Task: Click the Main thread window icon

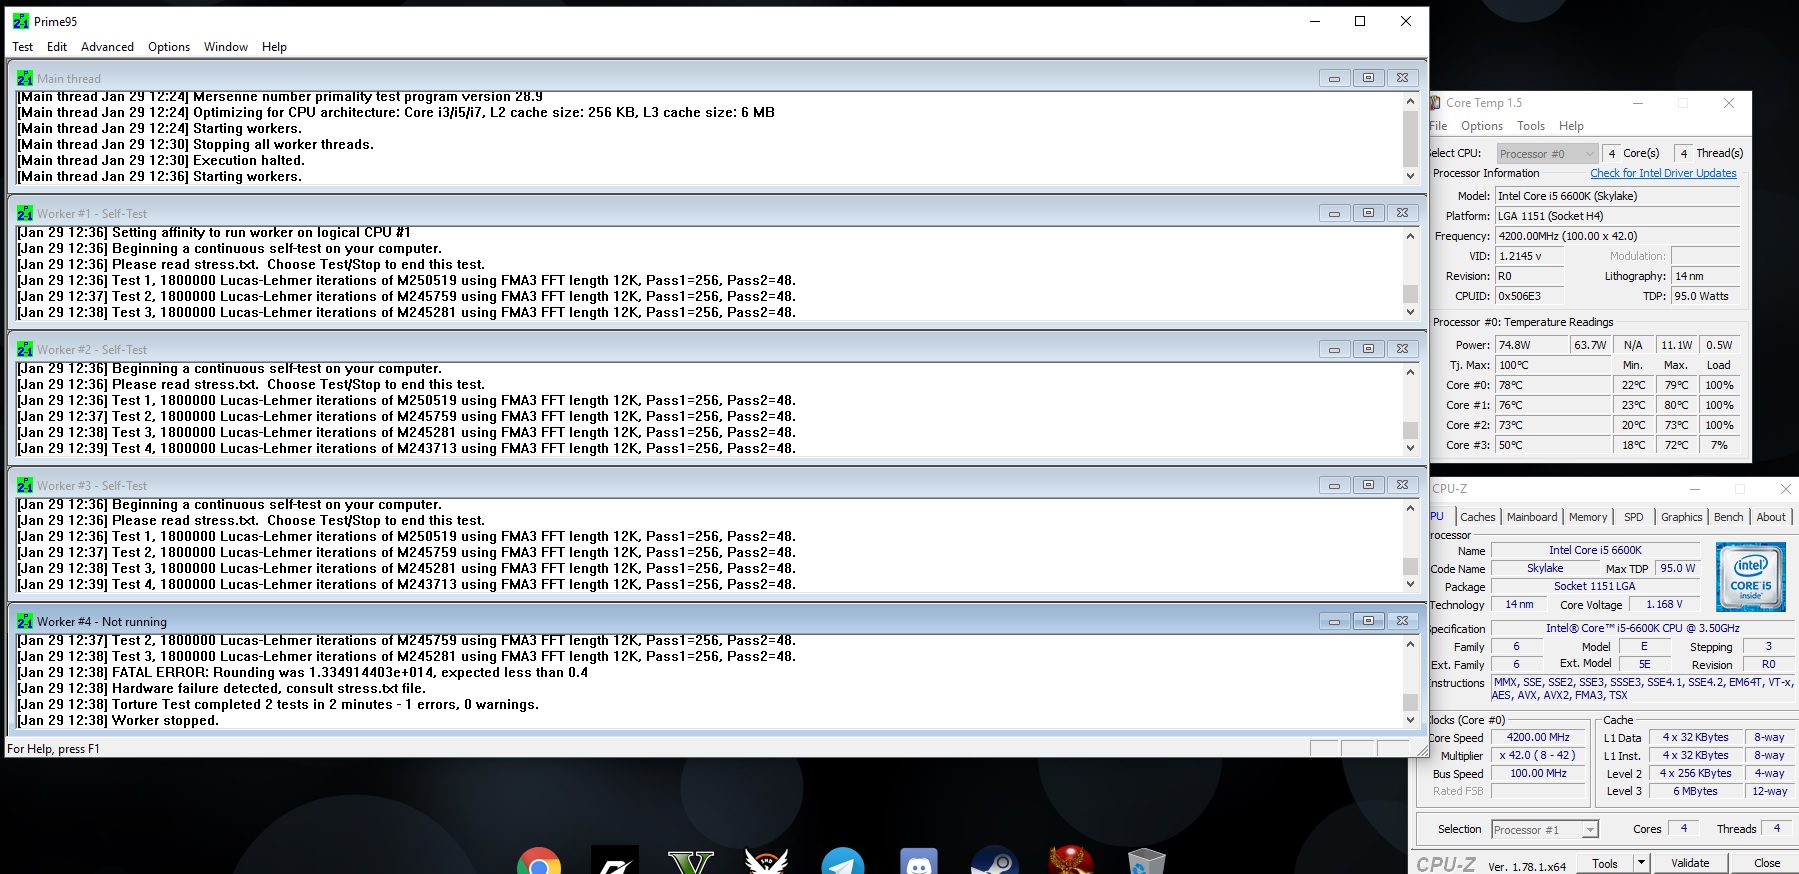Action: (25, 78)
